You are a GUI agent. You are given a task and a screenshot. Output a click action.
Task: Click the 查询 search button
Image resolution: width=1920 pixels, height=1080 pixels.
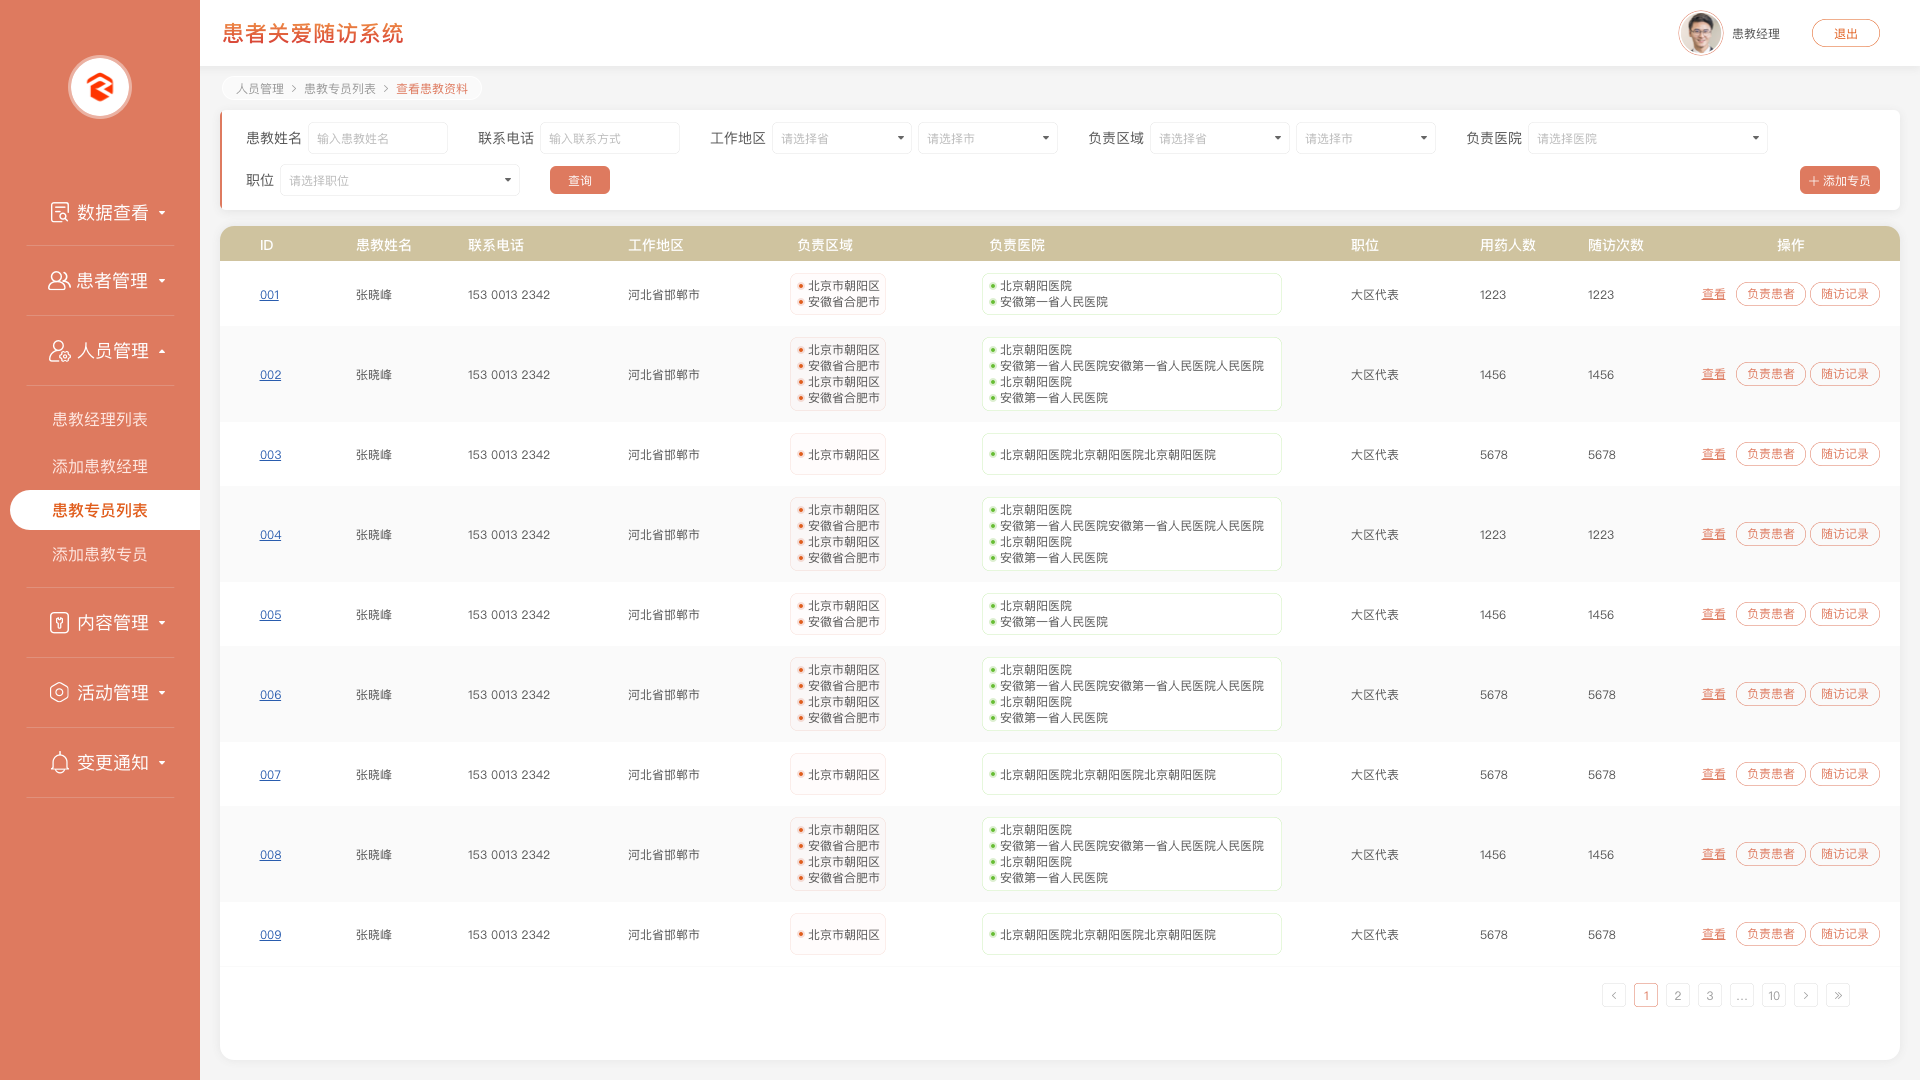[580, 180]
